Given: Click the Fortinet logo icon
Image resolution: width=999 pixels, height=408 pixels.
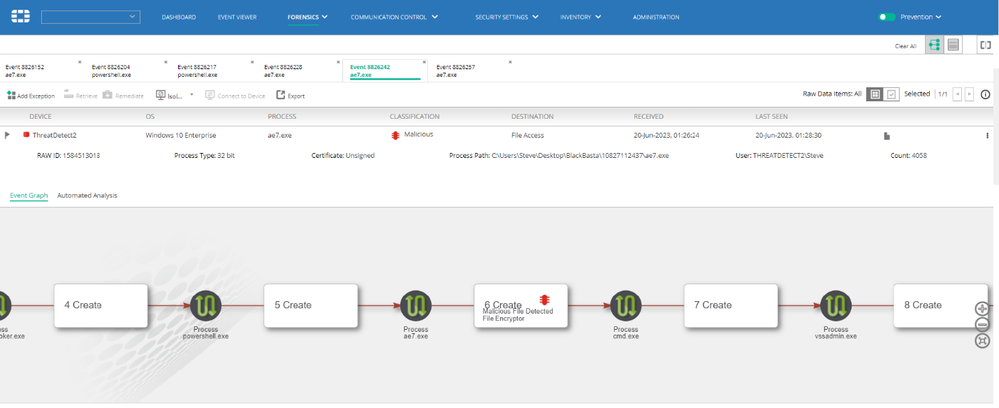Looking at the screenshot, I should [x=18, y=17].
